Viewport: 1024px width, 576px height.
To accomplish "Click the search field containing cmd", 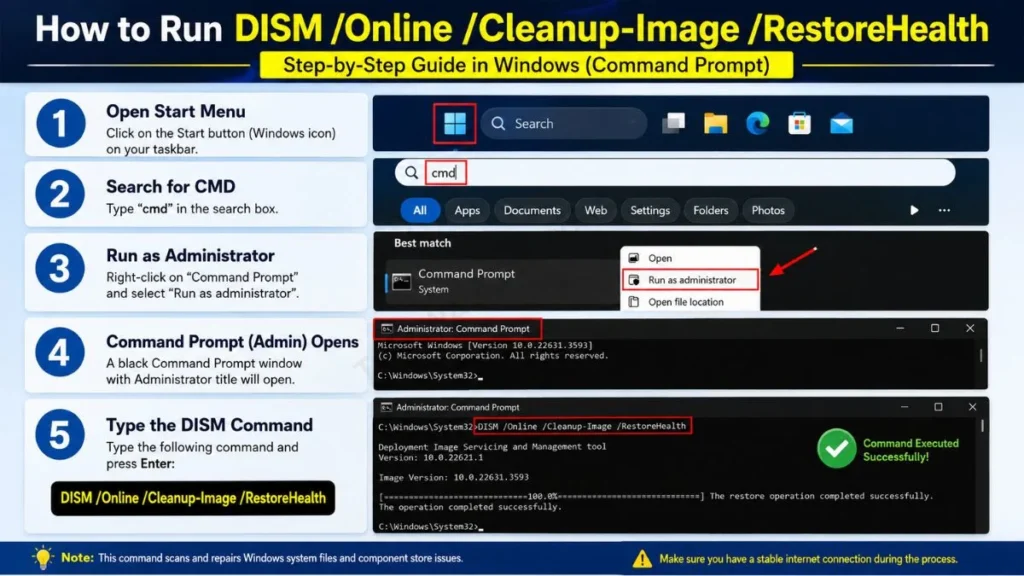I will tap(675, 172).
